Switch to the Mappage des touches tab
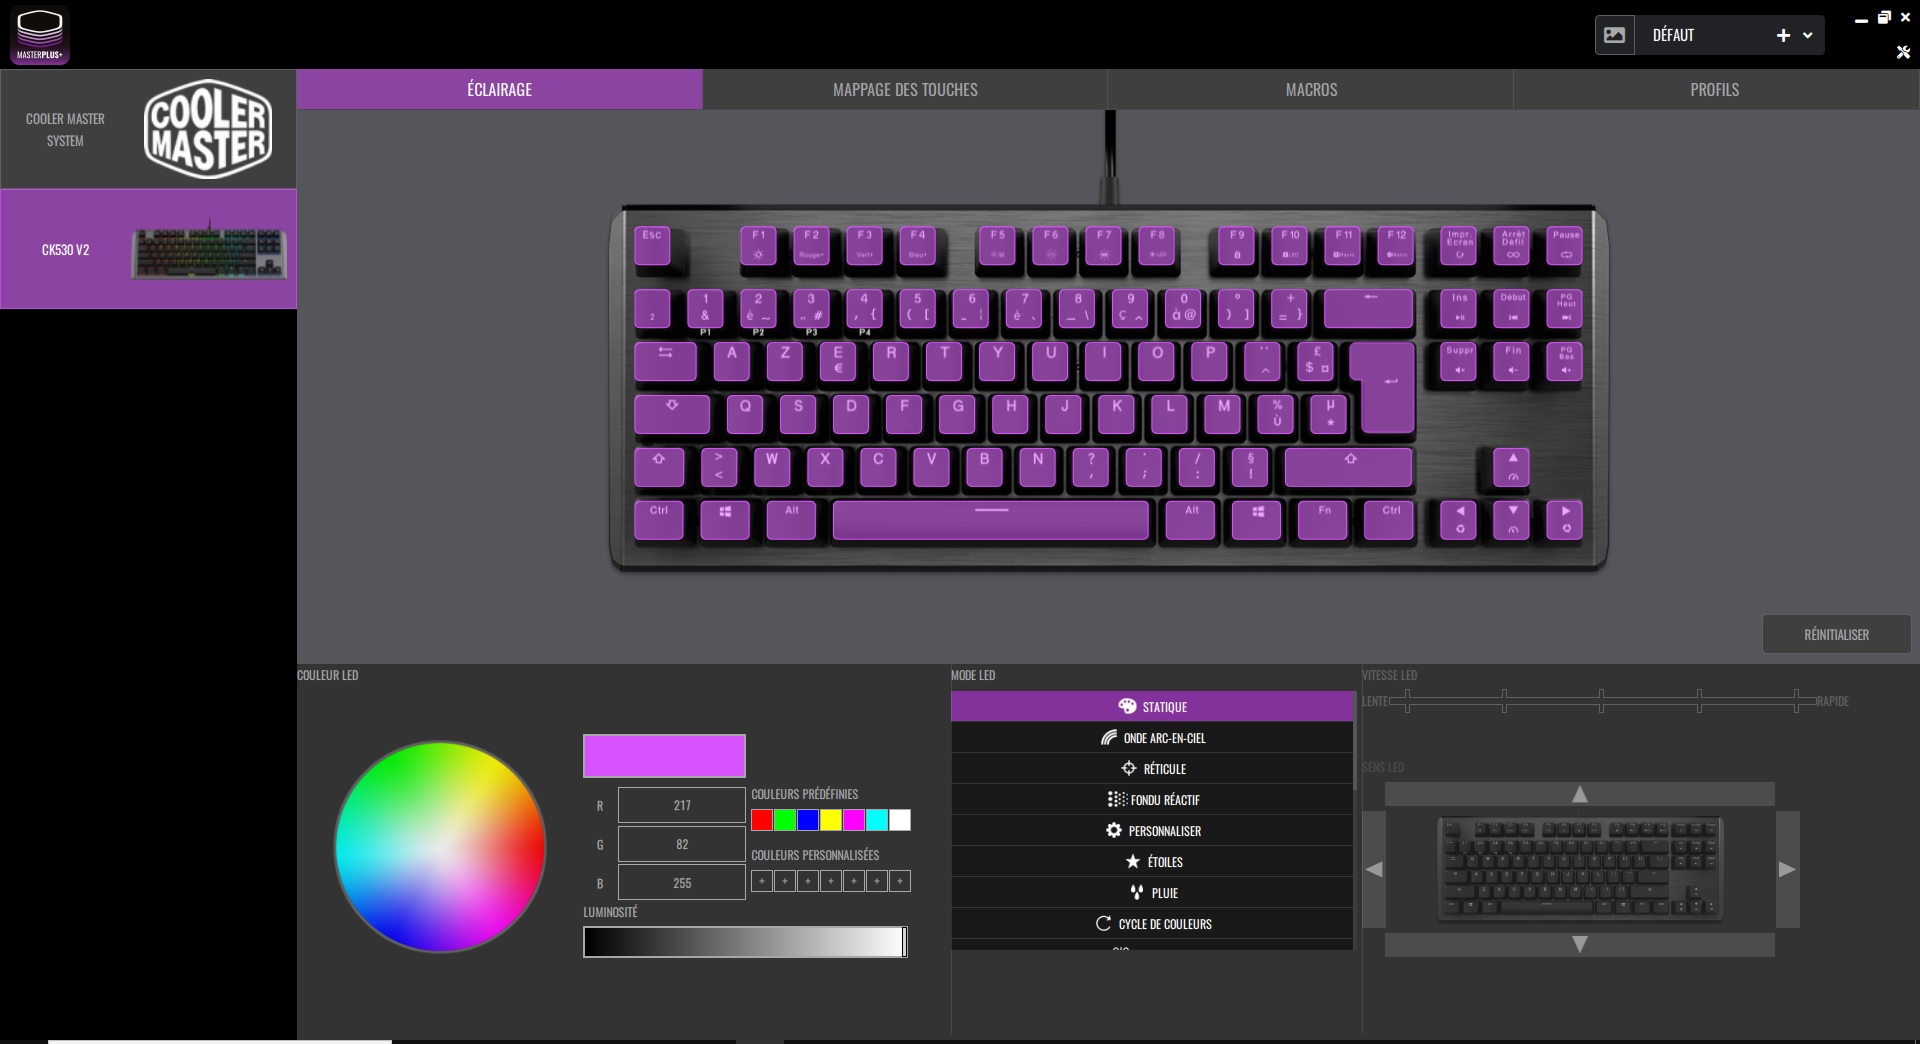Image resolution: width=1920 pixels, height=1044 pixels. pos(905,89)
